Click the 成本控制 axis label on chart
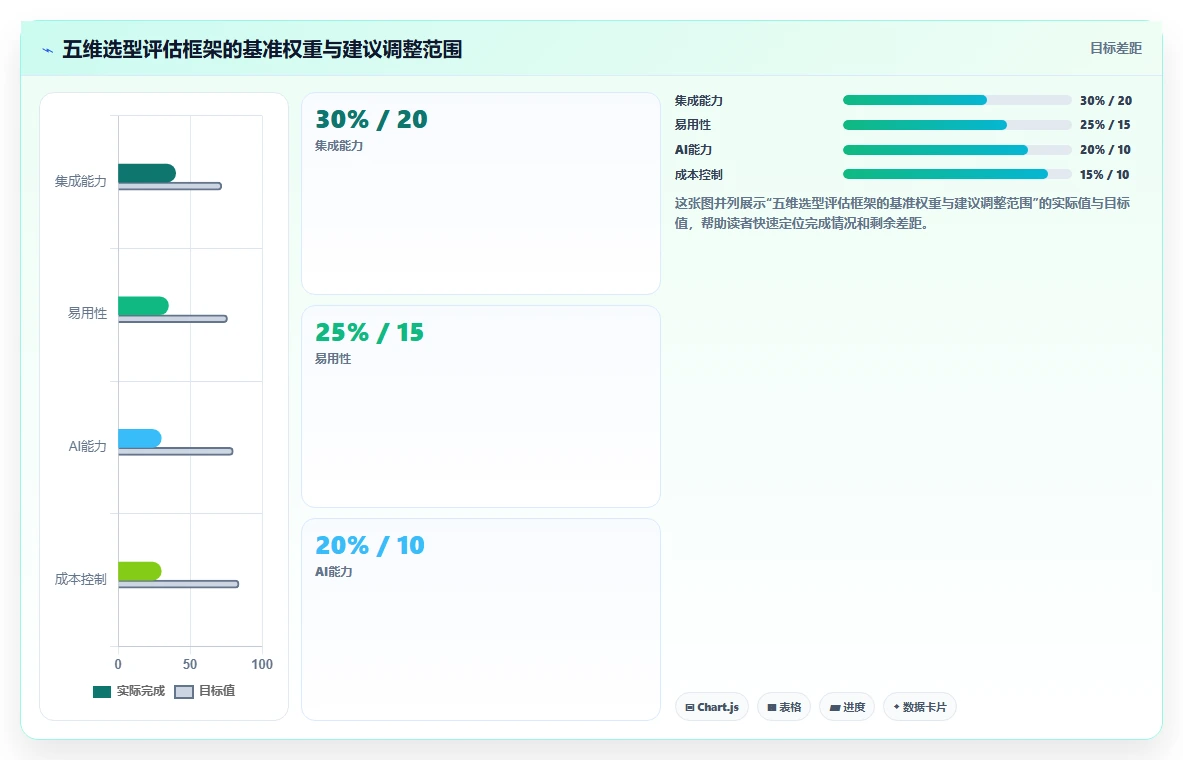The height and width of the screenshot is (760, 1183). tap(81, 579)
